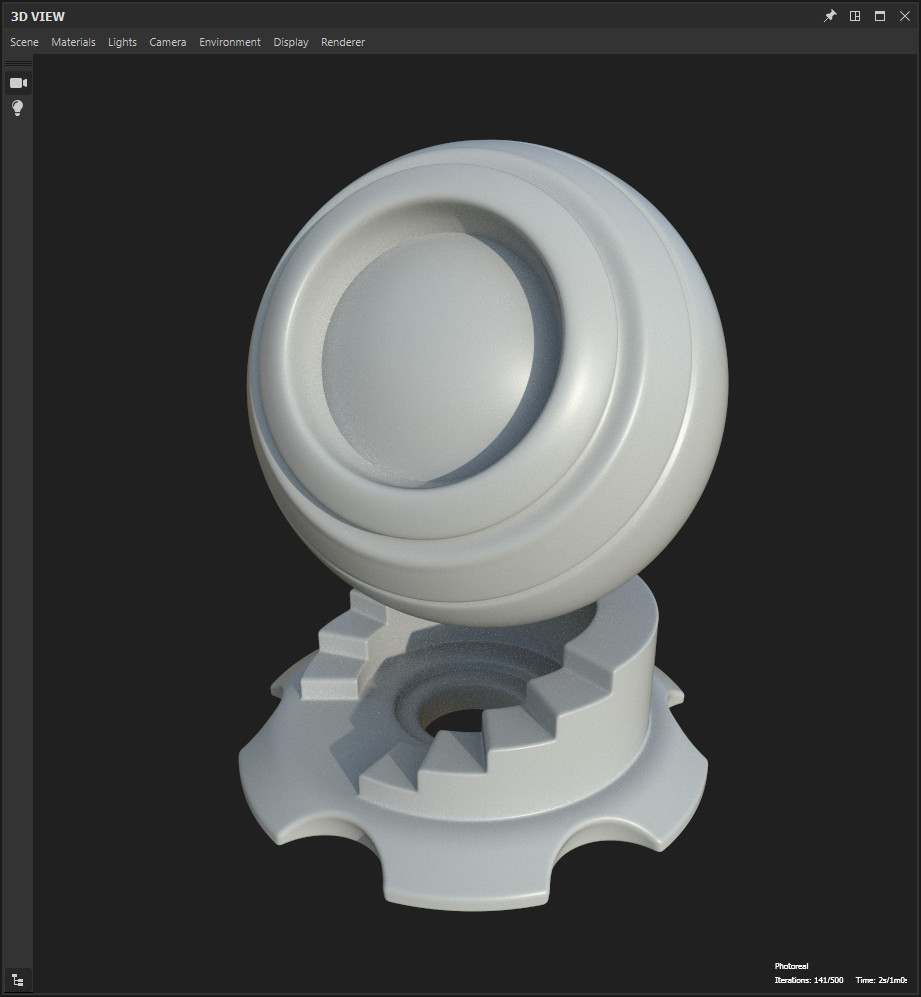Maximize the 3D View panel
This screenshot has width=921, height=997.
880,16
